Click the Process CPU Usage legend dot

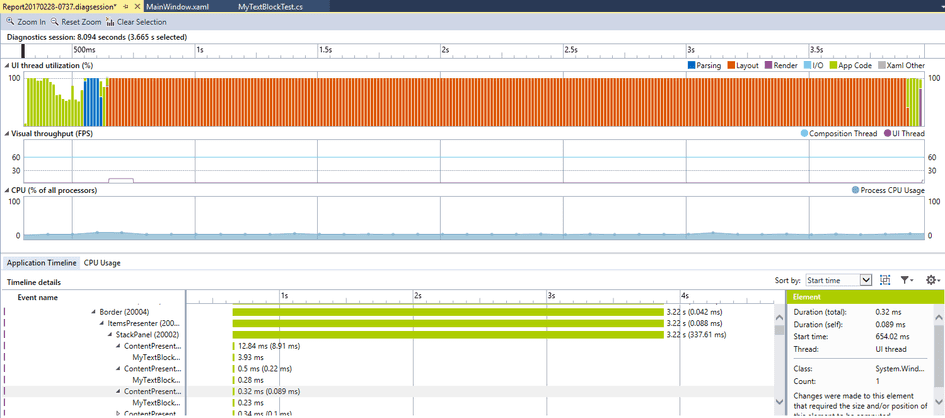pos(856,190)
